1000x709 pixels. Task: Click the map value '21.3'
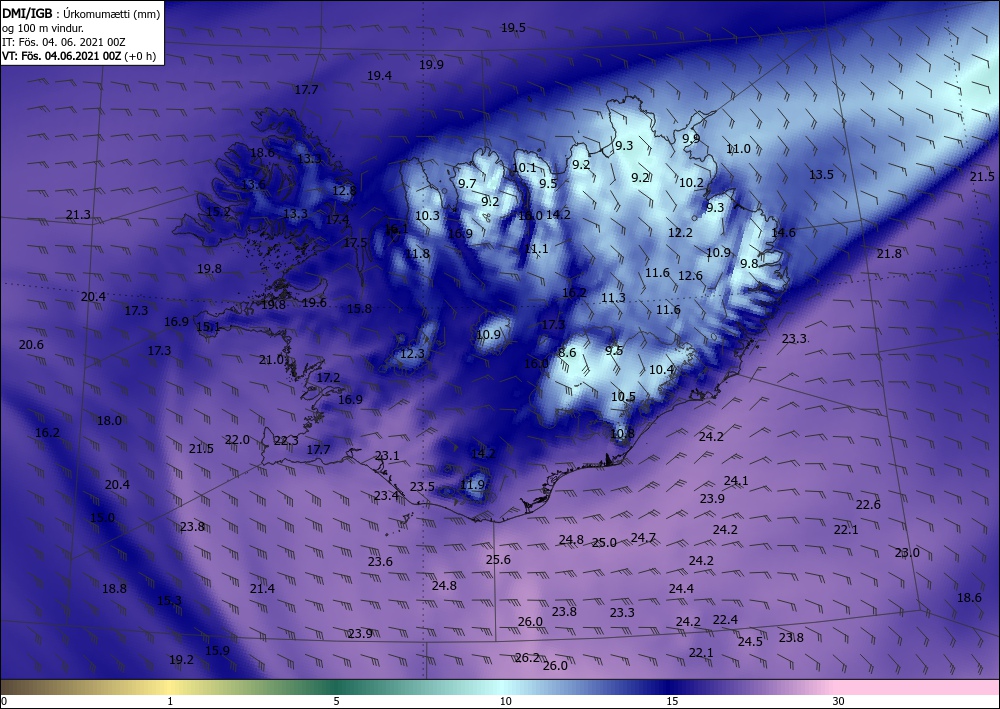click(x=78, y=215)
